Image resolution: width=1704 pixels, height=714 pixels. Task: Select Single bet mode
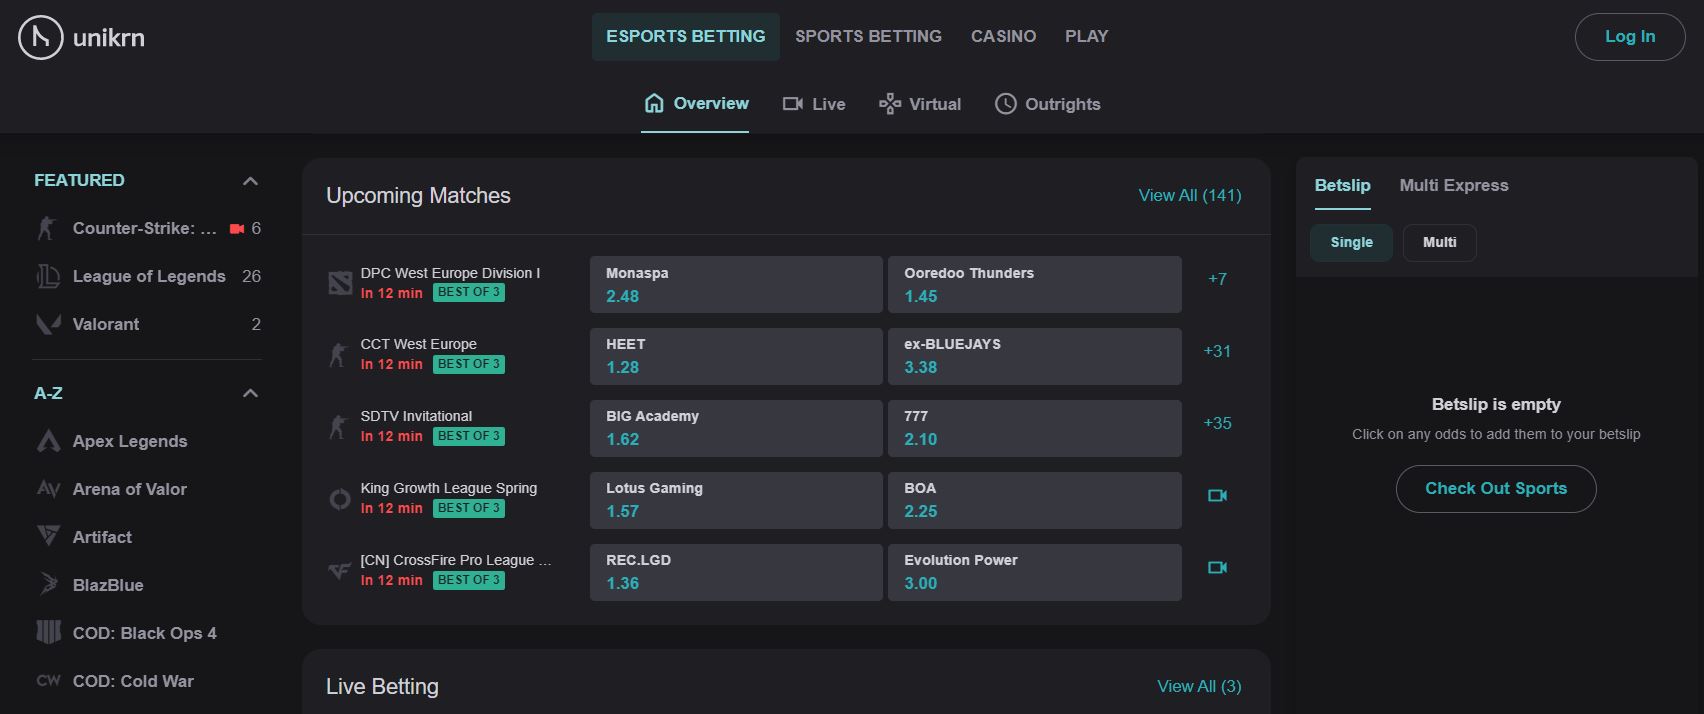tap(1351, 242)
